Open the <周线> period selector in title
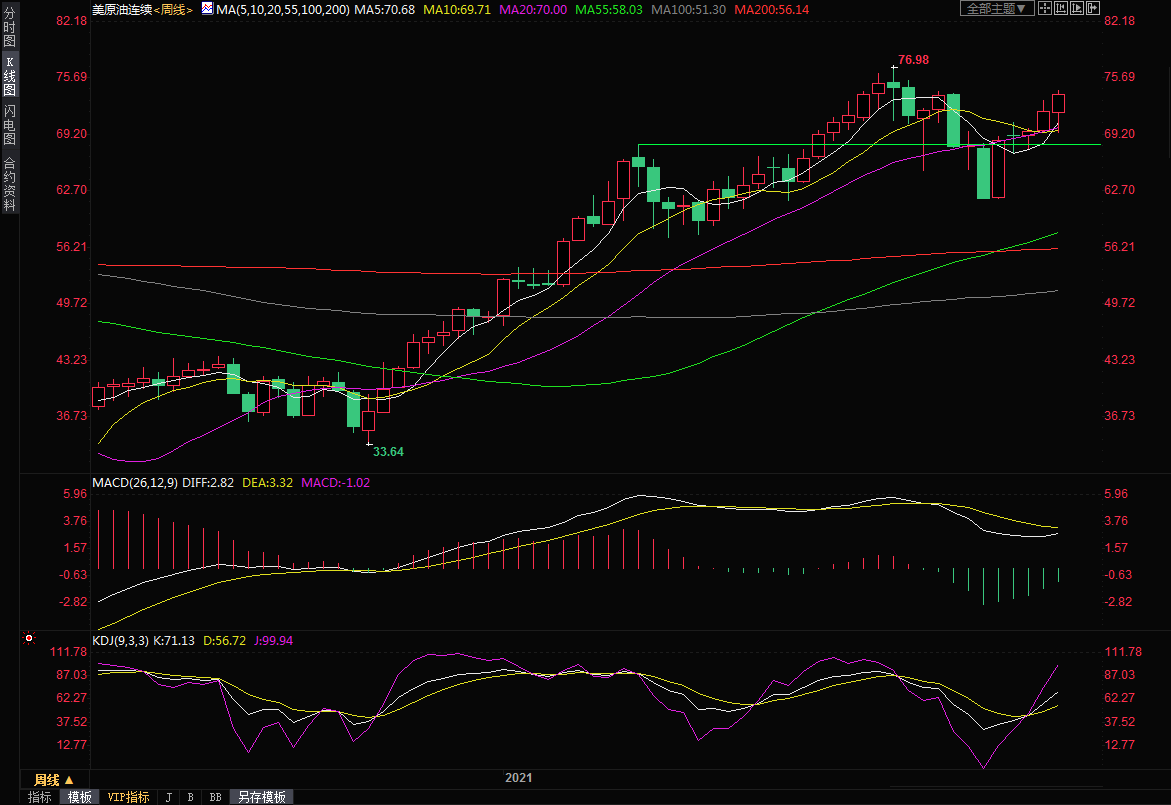Screen dimensions: 1171x805 (x=176, y=8)
